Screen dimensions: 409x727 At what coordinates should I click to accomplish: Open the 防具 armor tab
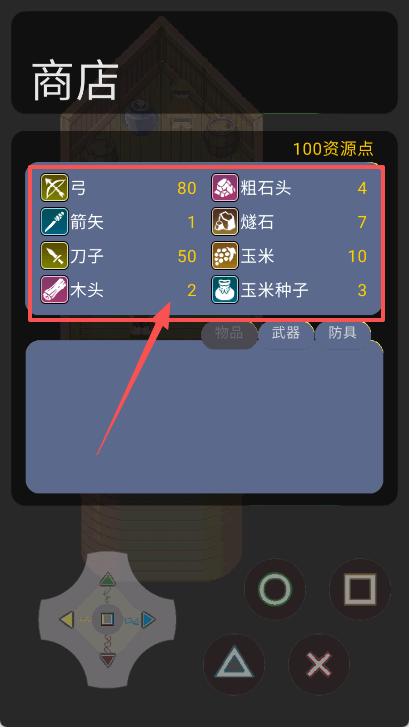pos(343,334)
